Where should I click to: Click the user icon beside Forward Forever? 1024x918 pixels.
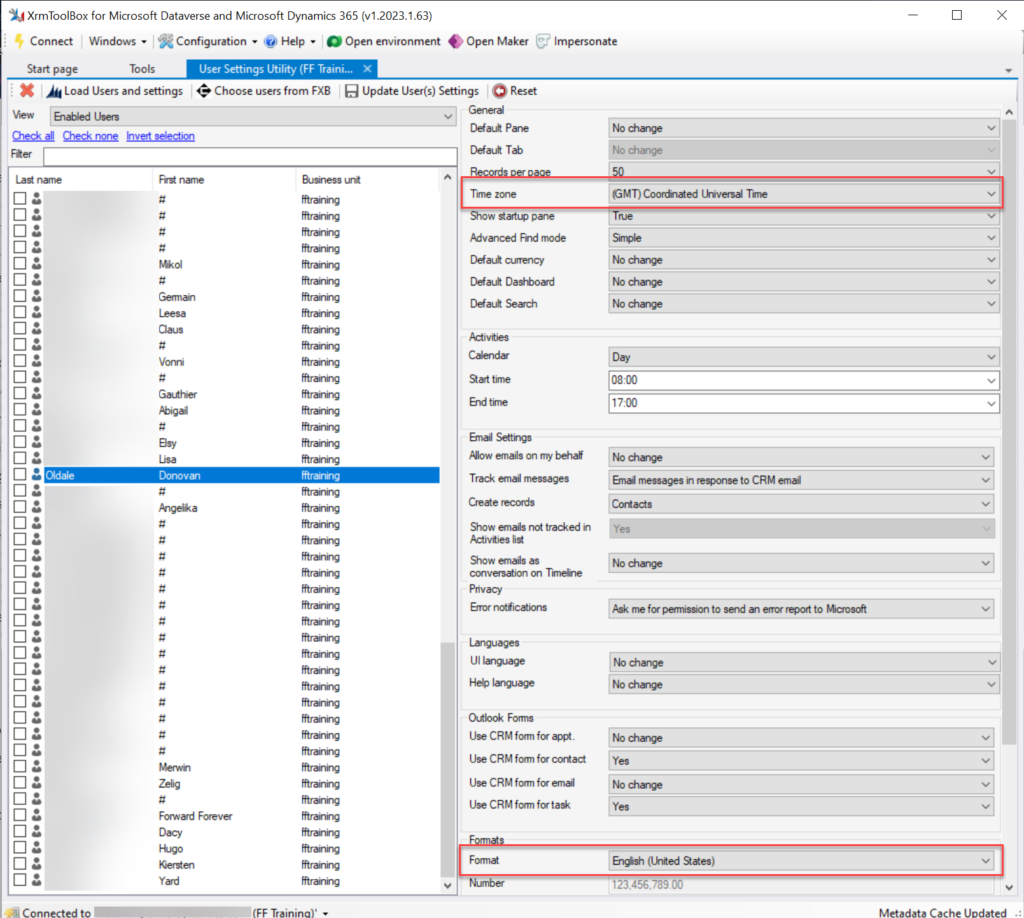[x=37, y=815]
